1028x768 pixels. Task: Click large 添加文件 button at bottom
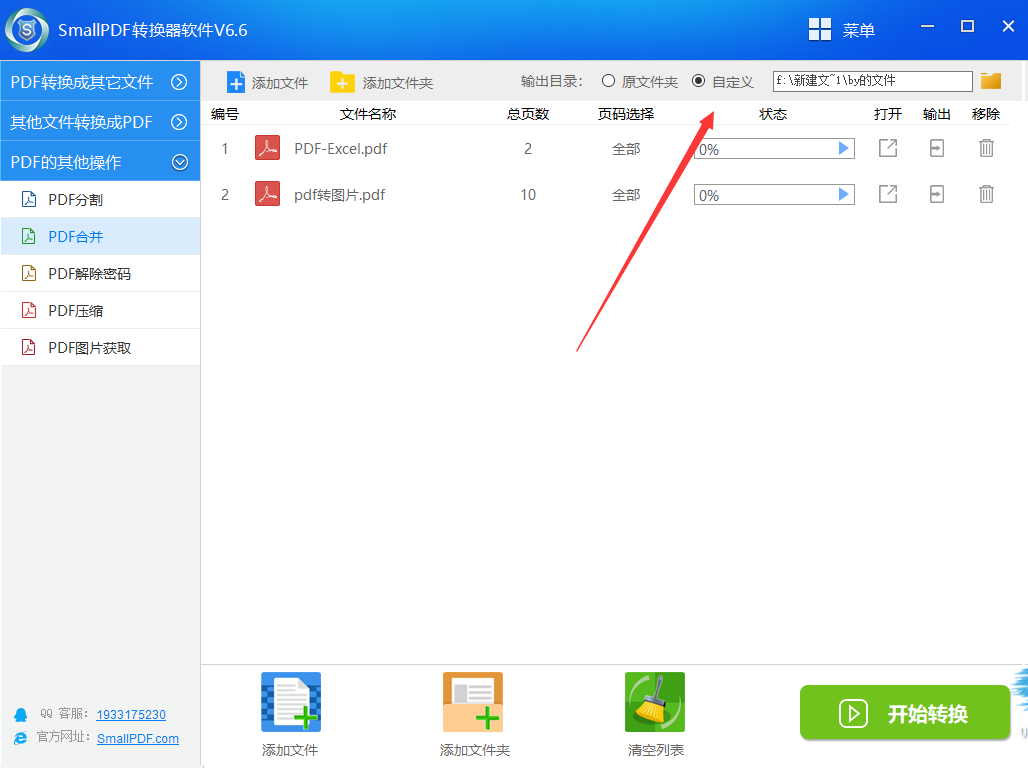(290, 715)
